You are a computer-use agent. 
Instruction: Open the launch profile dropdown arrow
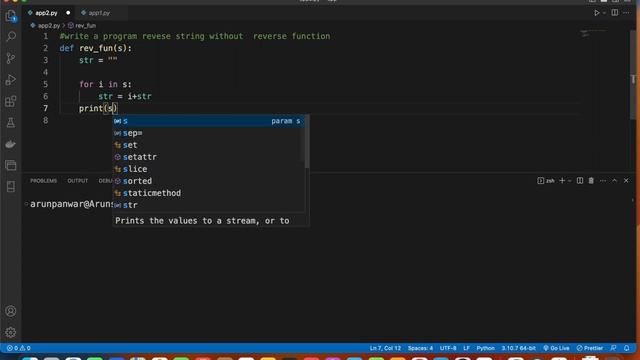tap(569, 181)
